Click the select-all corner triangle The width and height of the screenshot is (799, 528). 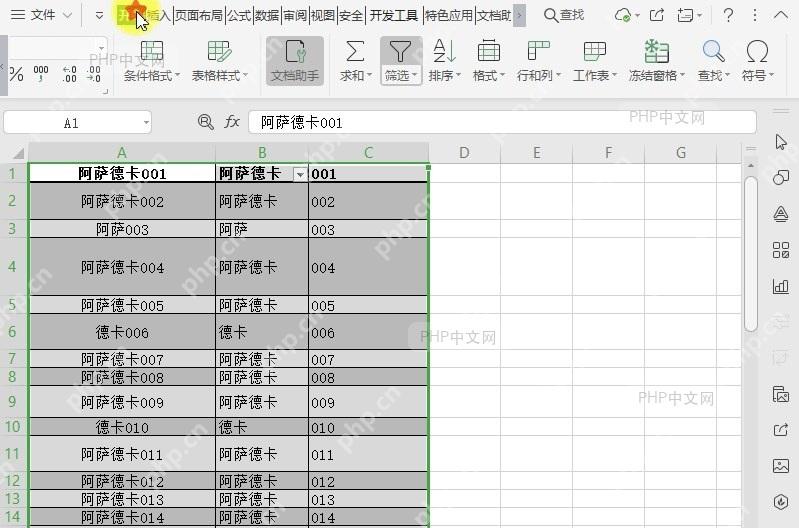click(18, 153)
